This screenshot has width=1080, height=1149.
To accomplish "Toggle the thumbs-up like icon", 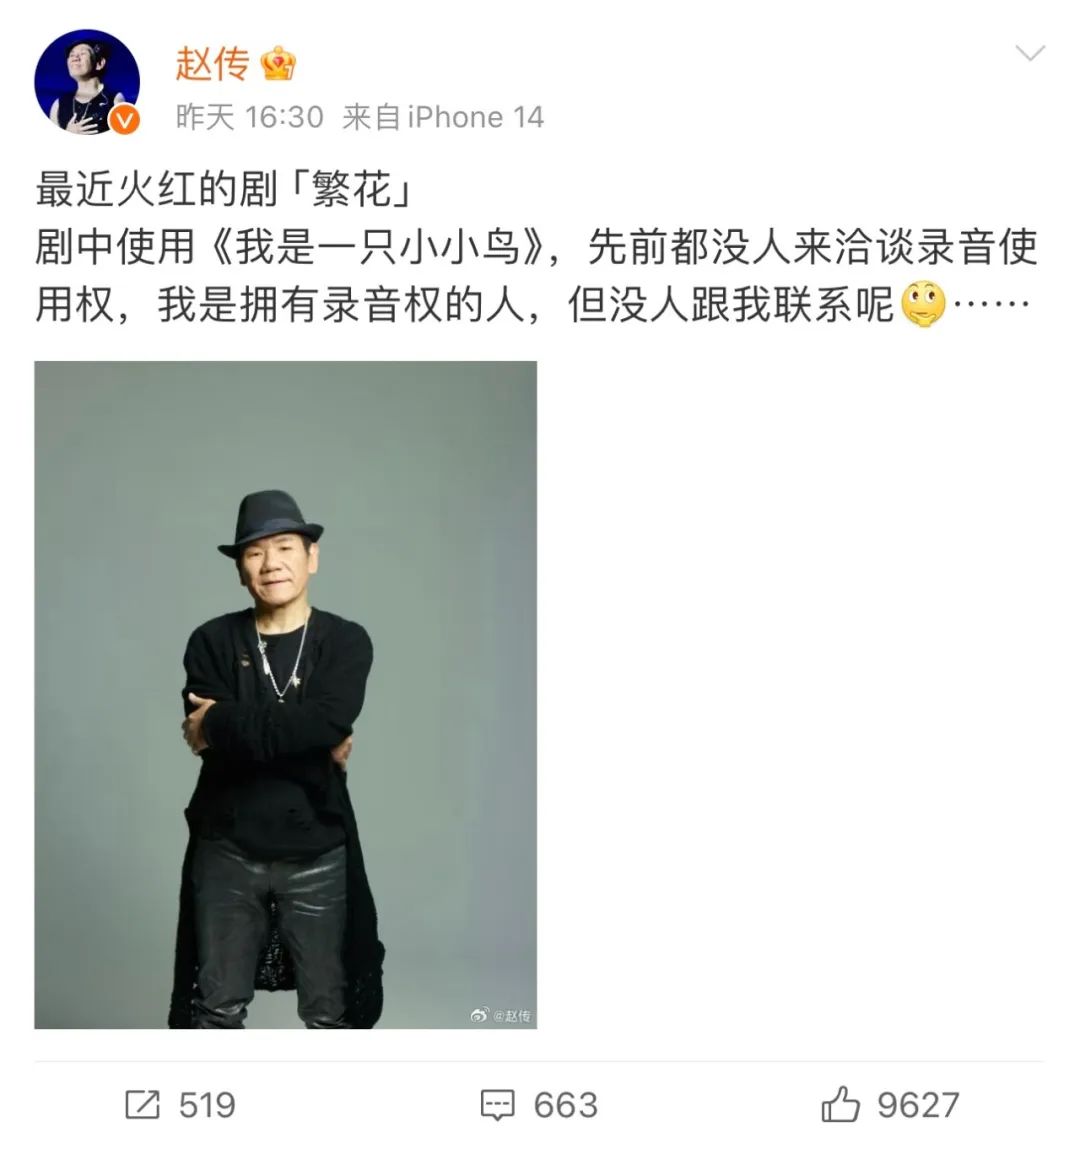I will (x=840, y=1104).
